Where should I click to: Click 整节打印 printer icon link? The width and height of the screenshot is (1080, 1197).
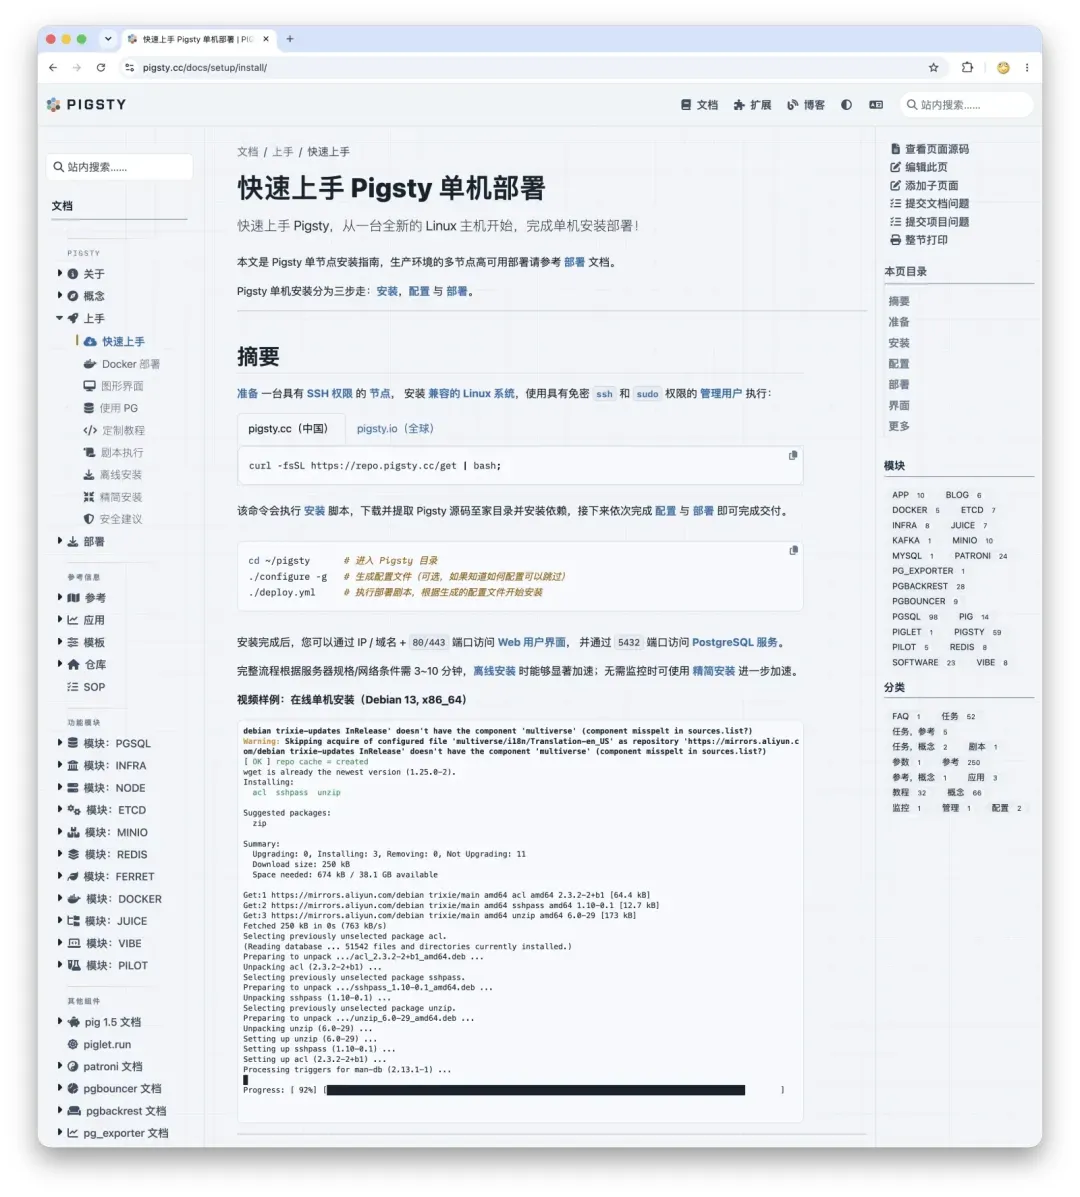[x=919, y=240]
